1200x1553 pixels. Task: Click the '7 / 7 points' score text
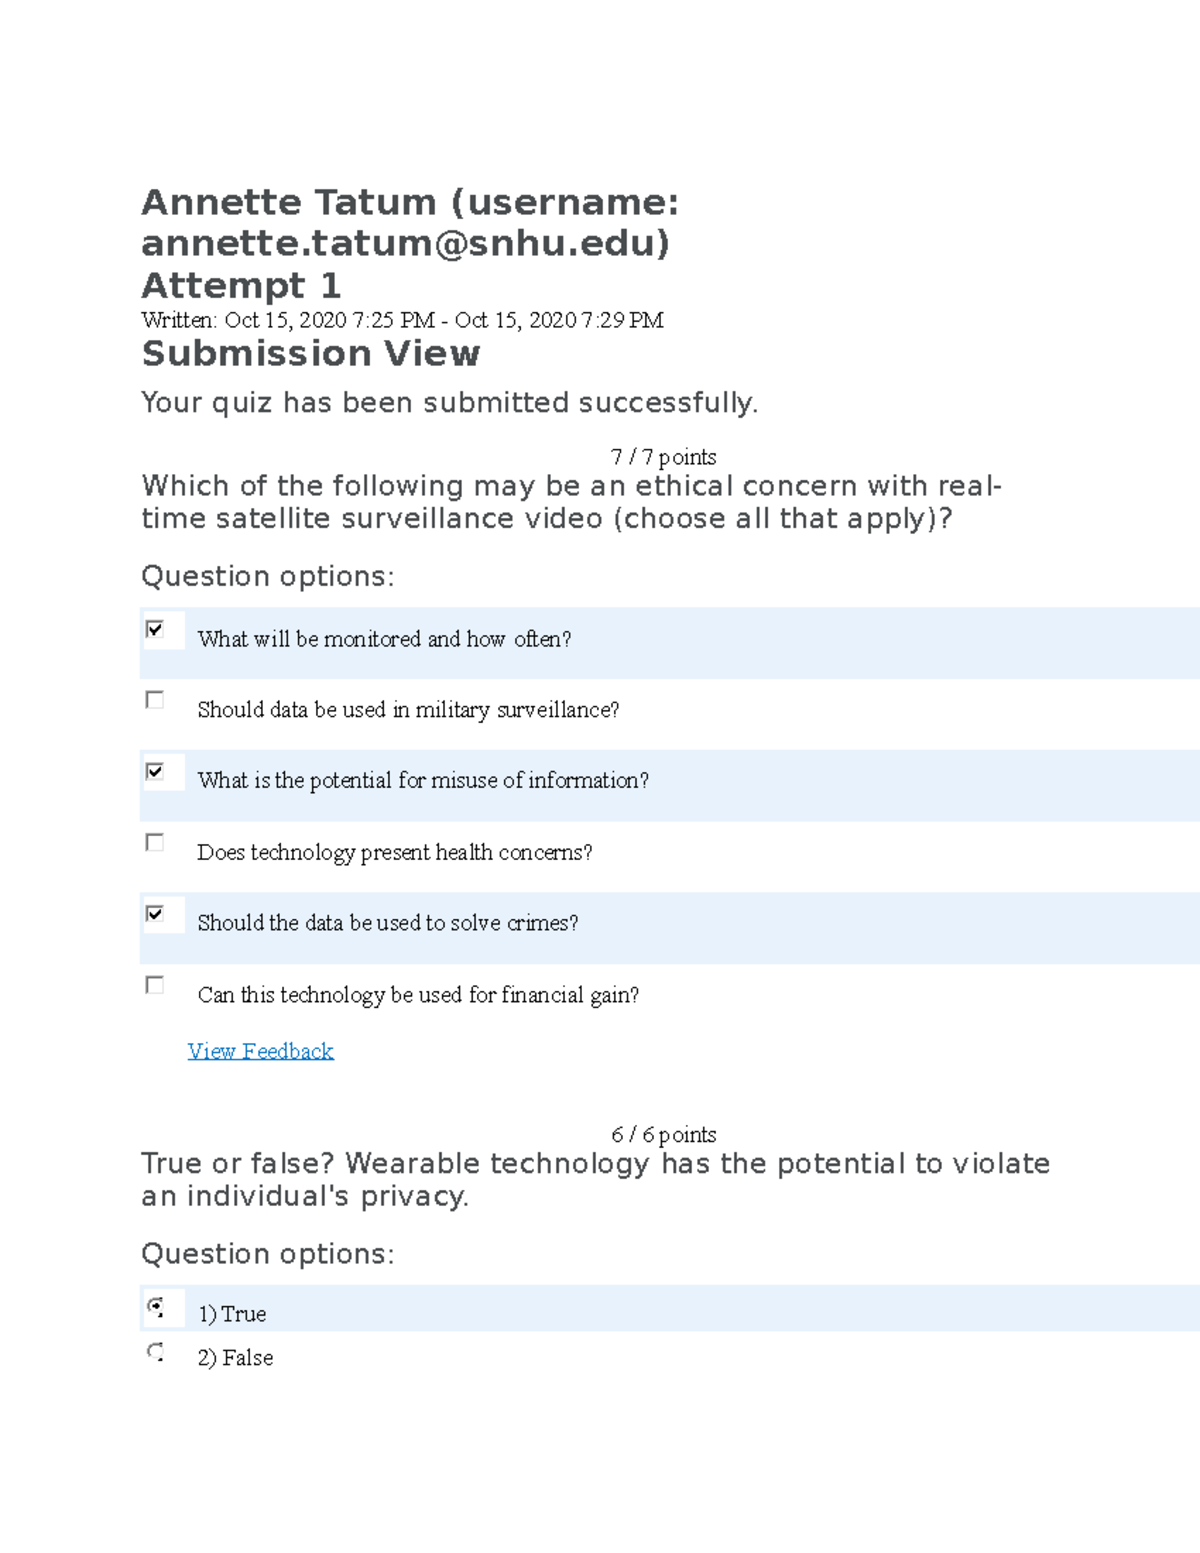pyautogui.click(x=663, y=457)
